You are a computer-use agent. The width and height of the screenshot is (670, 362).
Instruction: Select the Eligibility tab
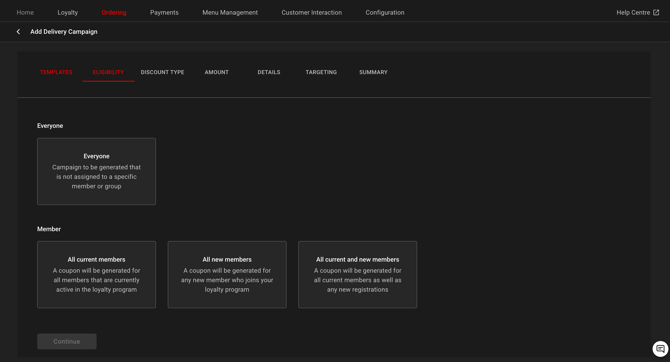[x=108, y=72]
